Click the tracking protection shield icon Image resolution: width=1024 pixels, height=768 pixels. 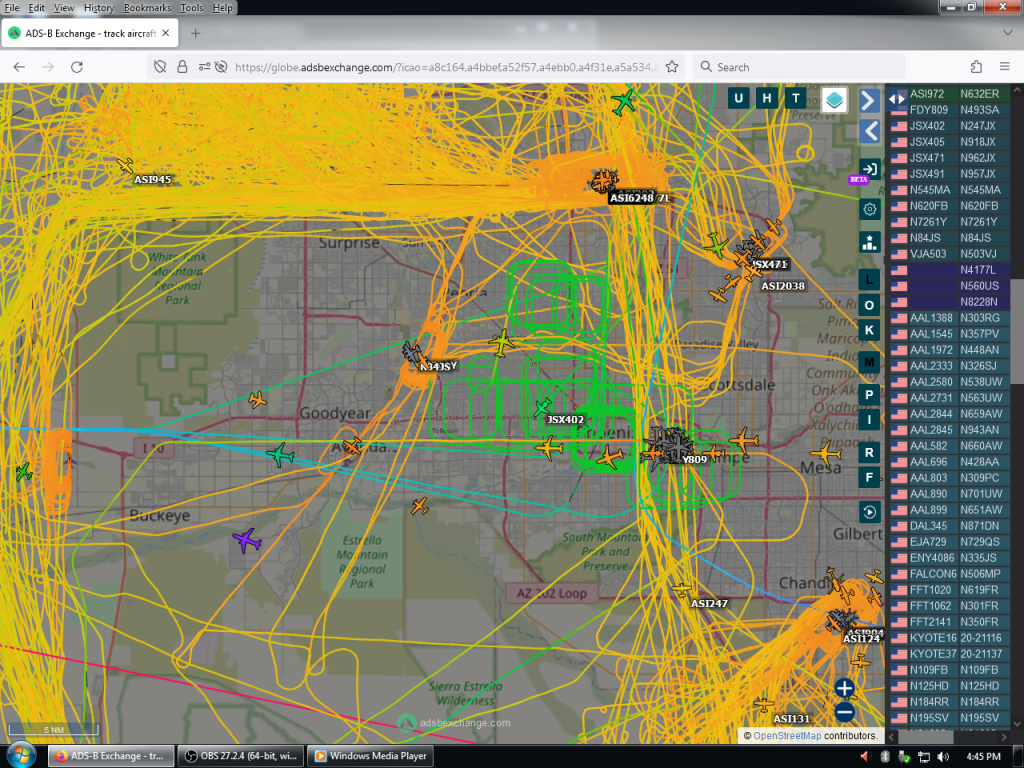coord(160,67)
